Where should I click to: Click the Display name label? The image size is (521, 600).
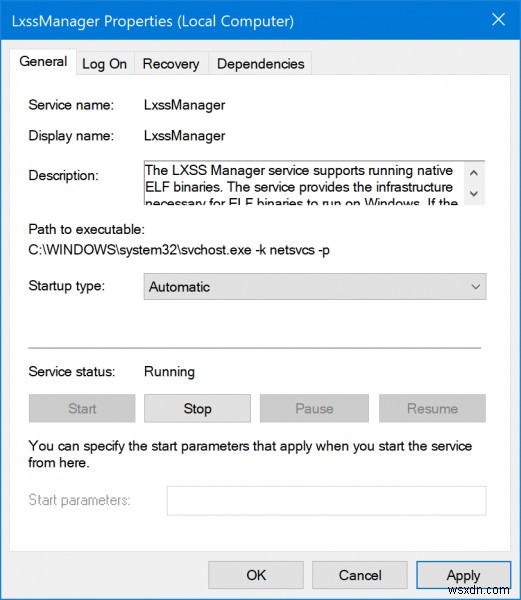(71, 135)
